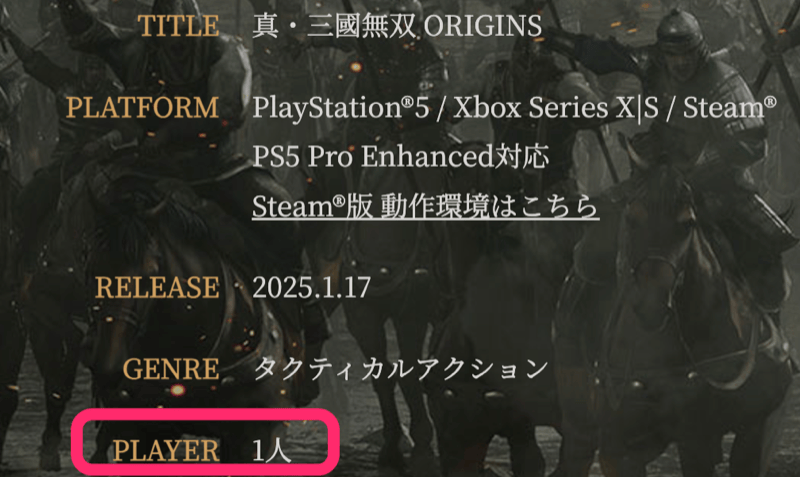Click the Steam platform name text
The image size is (800, 477).
(730, 108)
